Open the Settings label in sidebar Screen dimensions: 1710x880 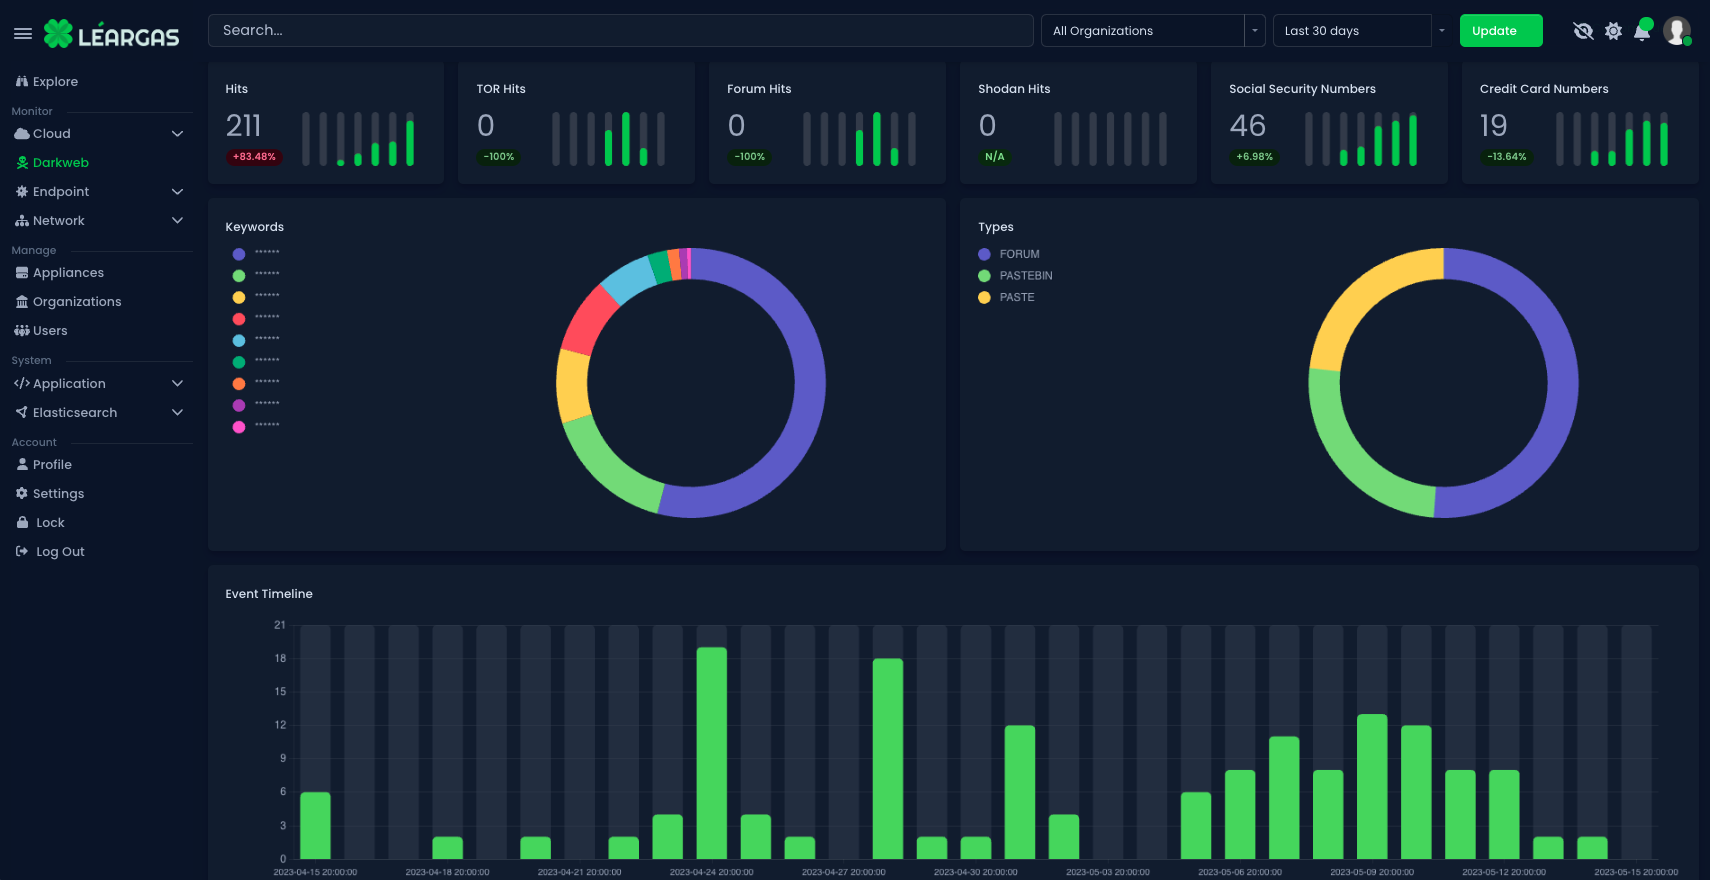coord(58,494)
